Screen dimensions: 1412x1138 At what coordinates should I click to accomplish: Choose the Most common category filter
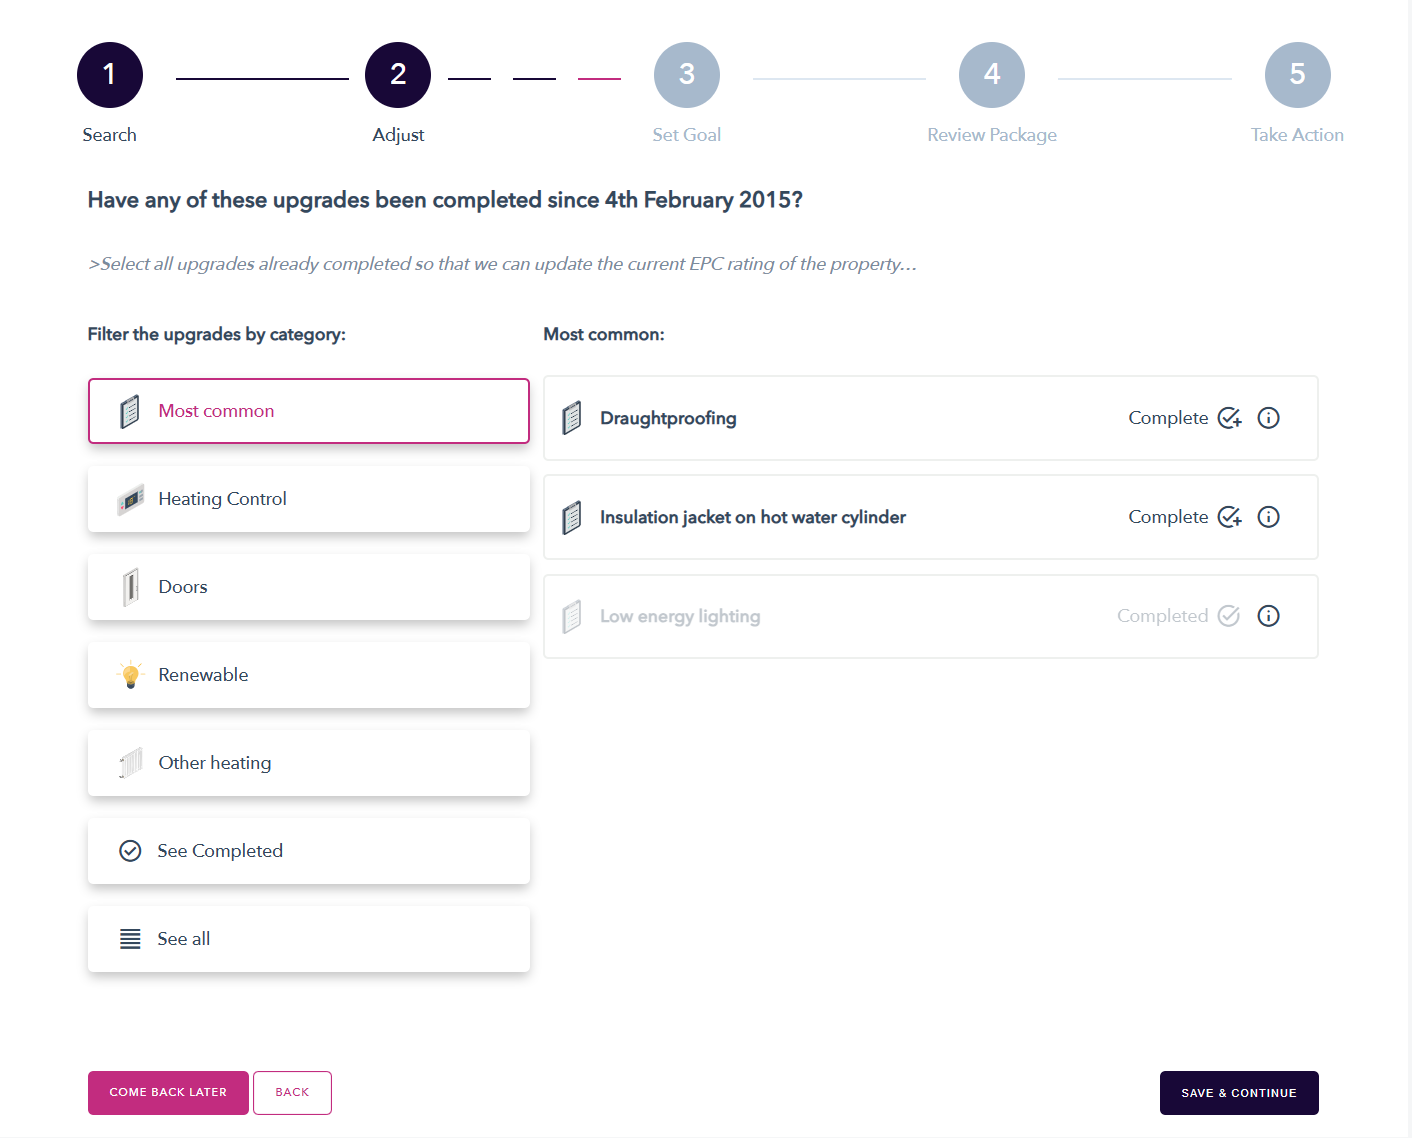(x=309, y=411)
